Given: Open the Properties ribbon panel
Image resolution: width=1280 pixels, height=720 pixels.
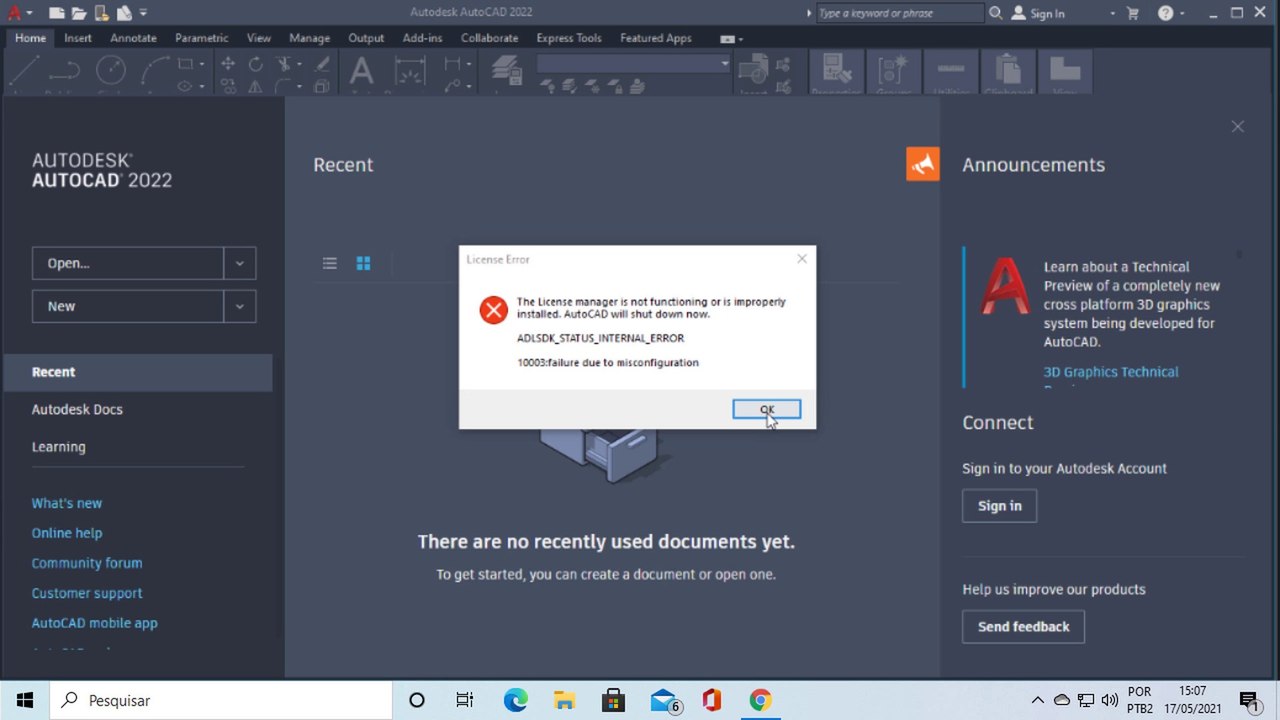Looking at the screenshot, I should click(x=836, y=72).
